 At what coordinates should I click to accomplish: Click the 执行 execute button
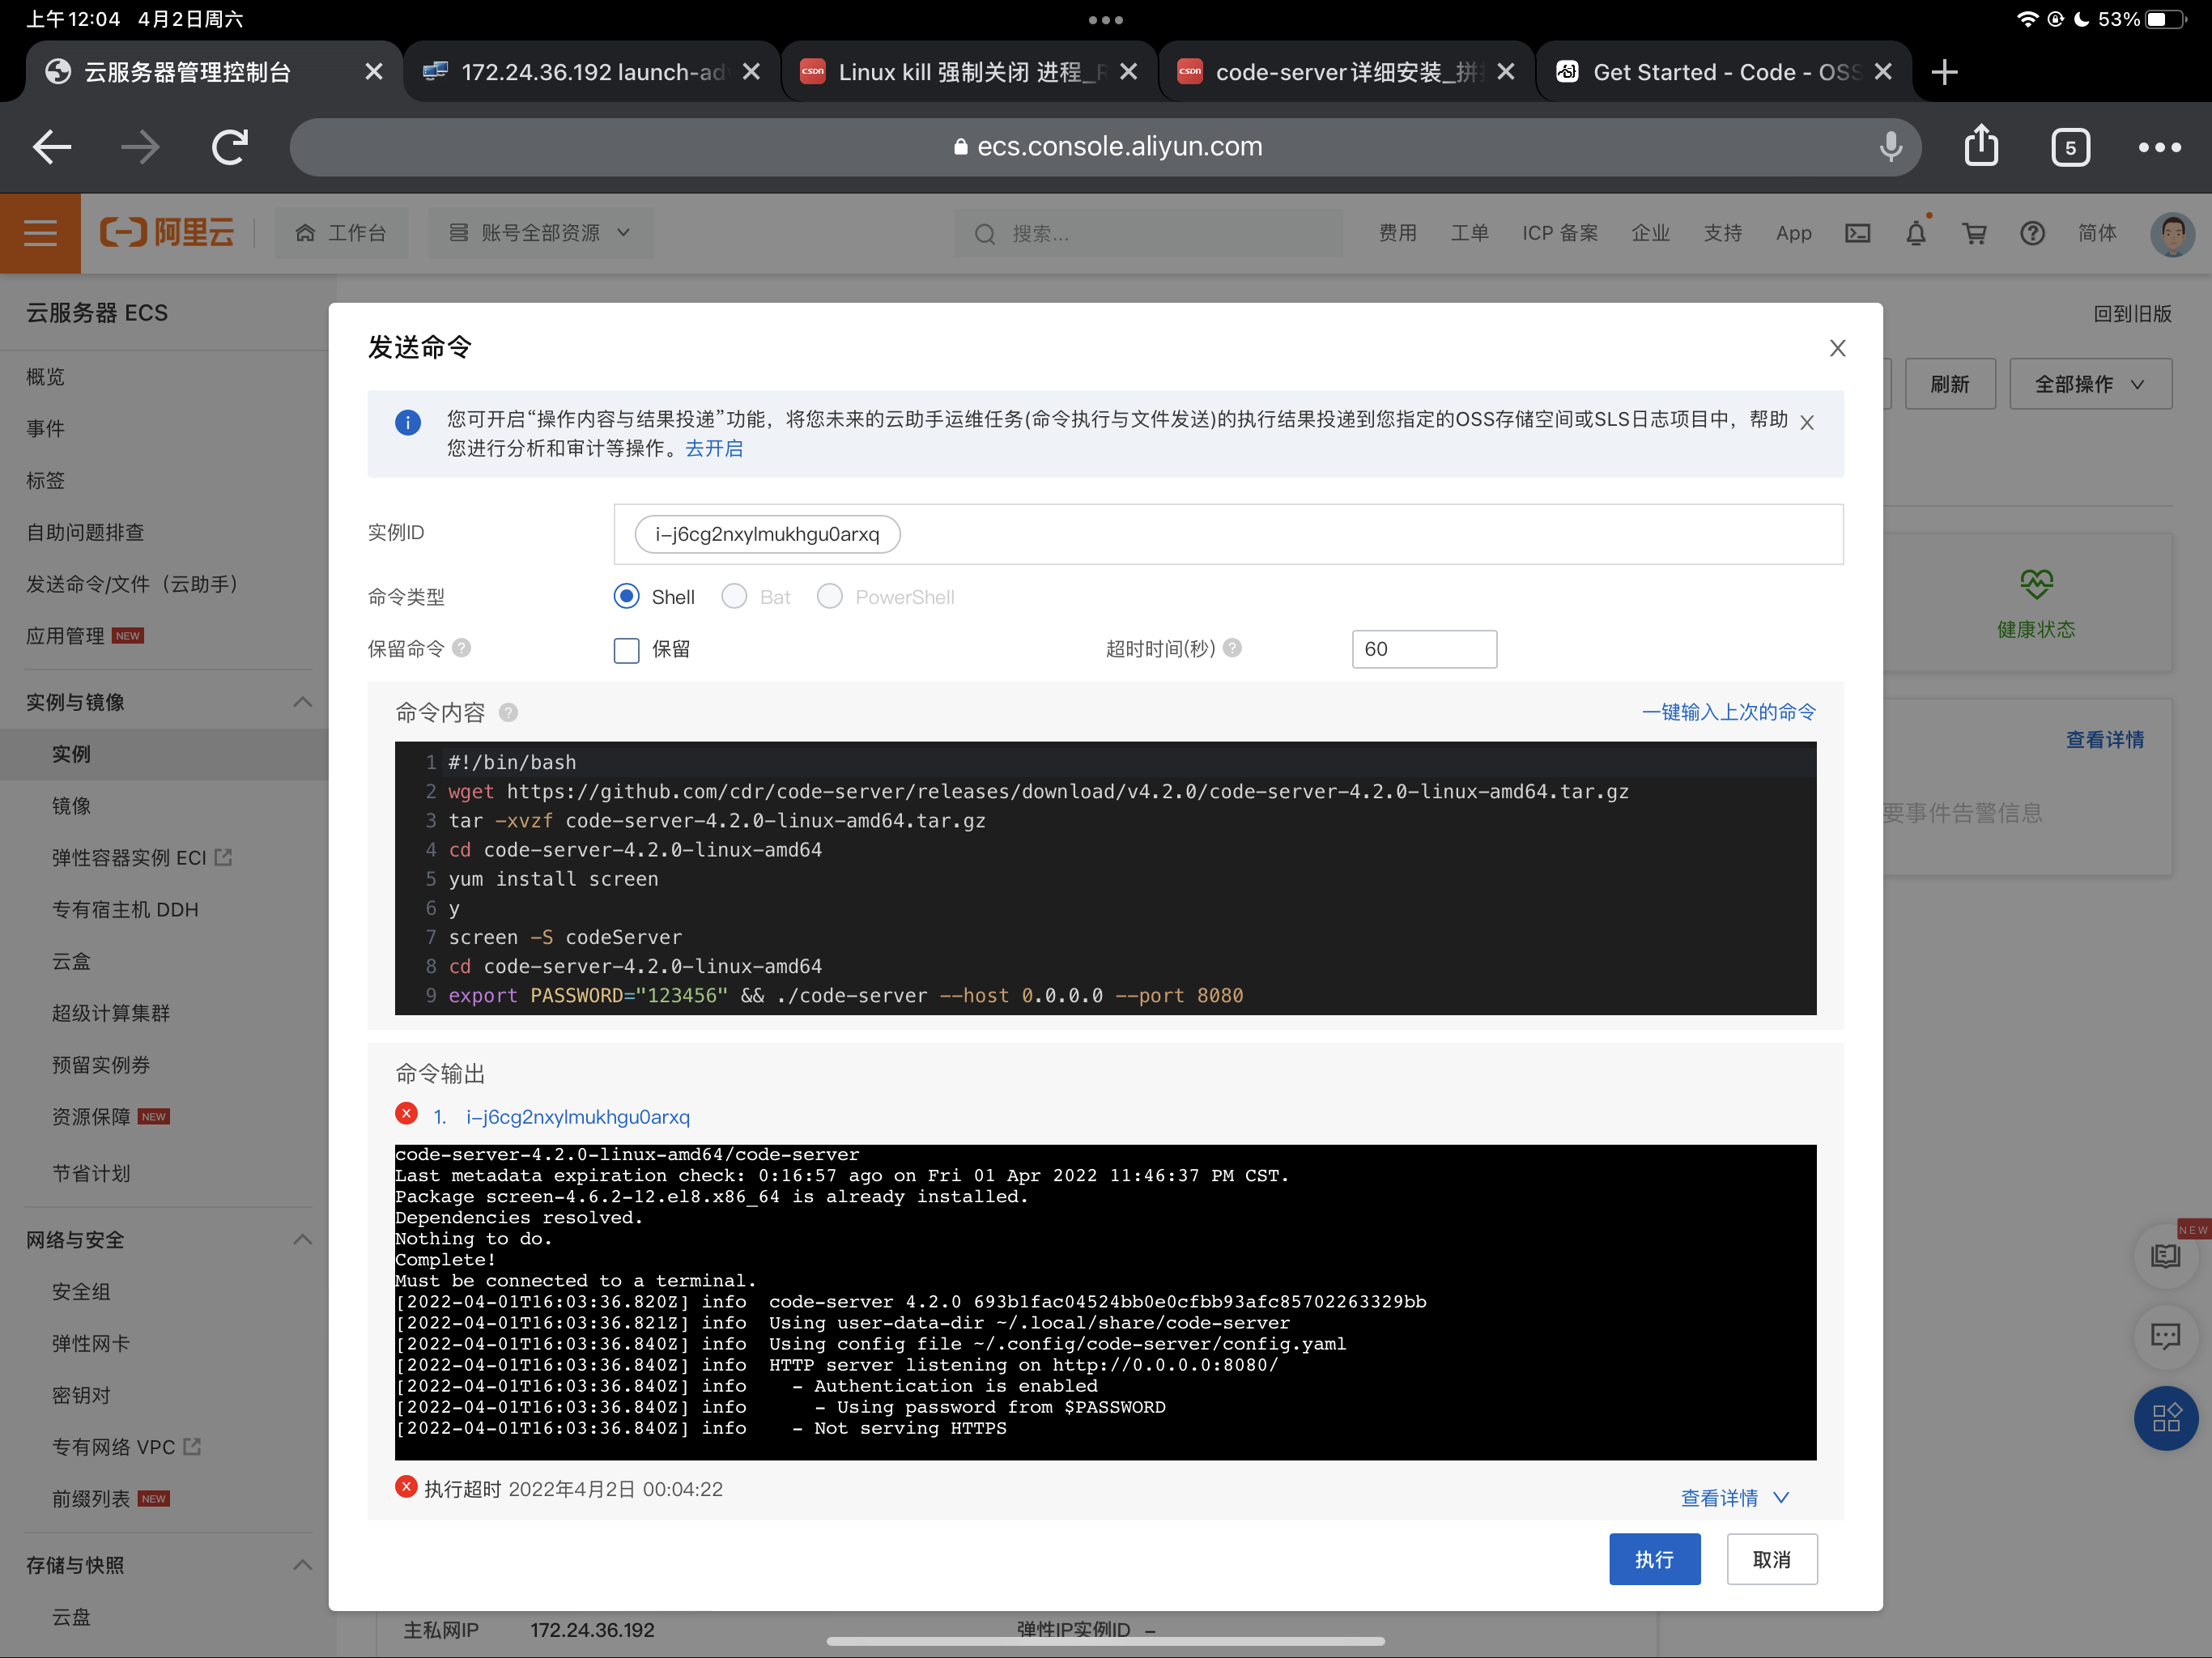[x=1657, y=1557]
